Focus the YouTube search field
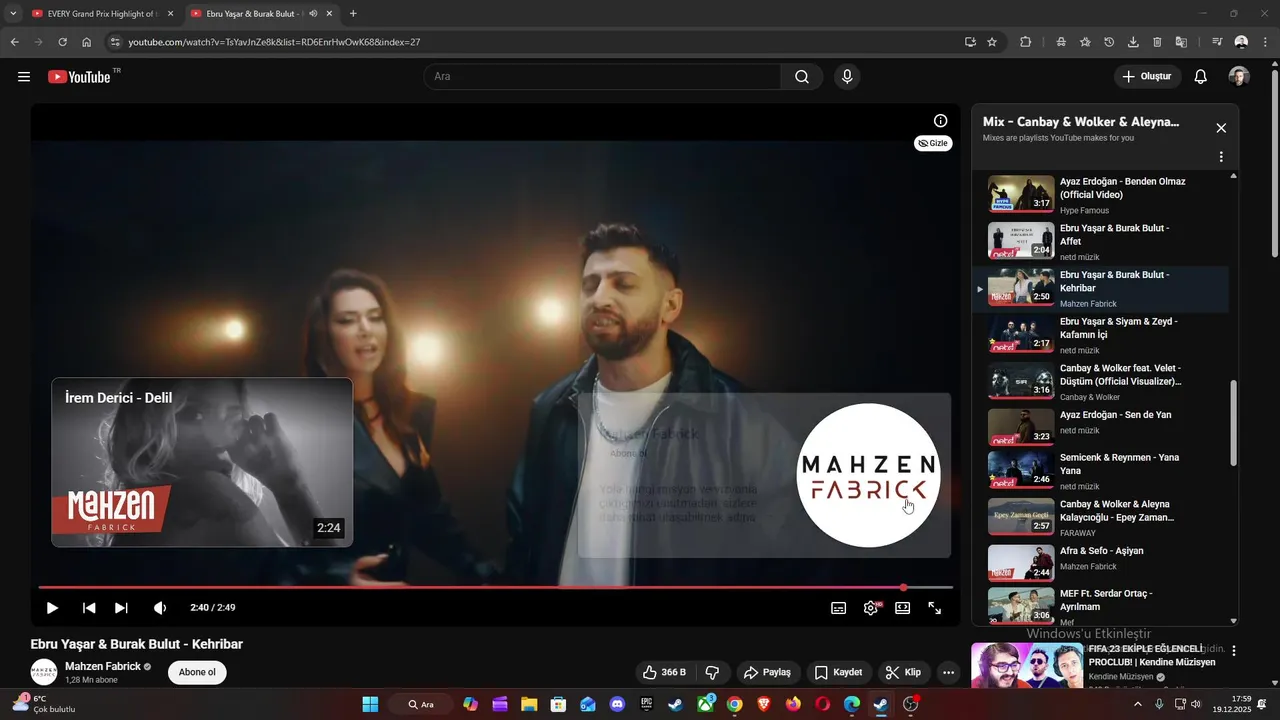Screen dimensions: 1280x720 pyautogui.click(x=602, y=77)
